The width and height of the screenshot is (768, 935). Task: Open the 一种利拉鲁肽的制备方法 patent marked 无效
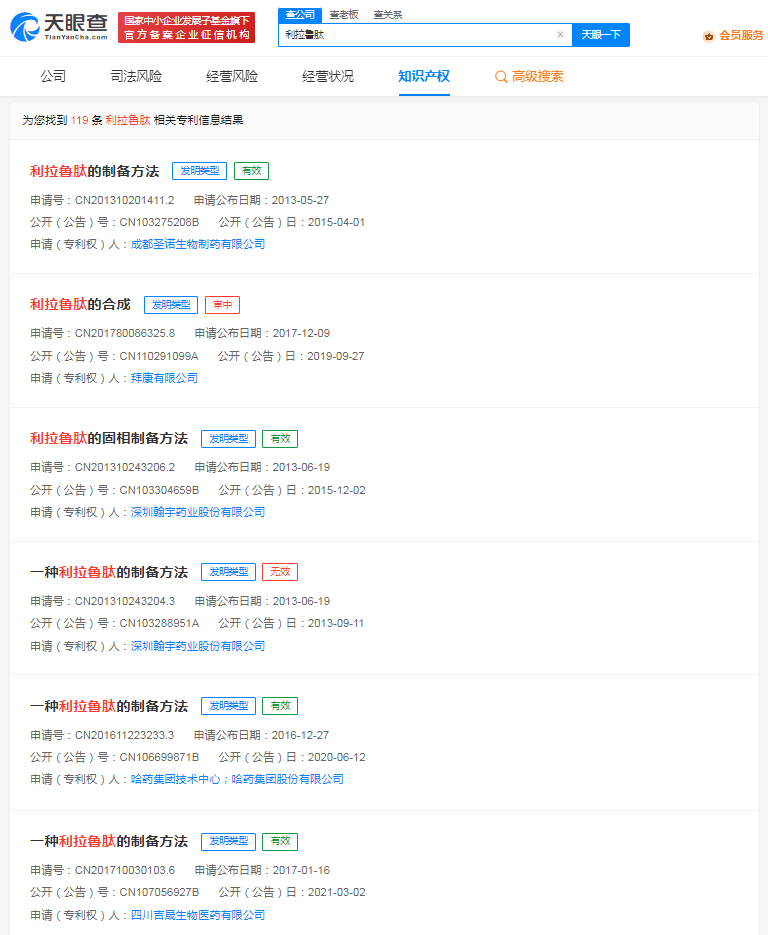[109, 572]
